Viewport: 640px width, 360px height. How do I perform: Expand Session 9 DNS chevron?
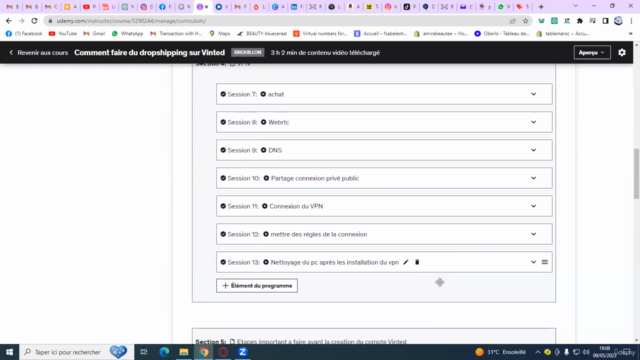click(533, 150)
